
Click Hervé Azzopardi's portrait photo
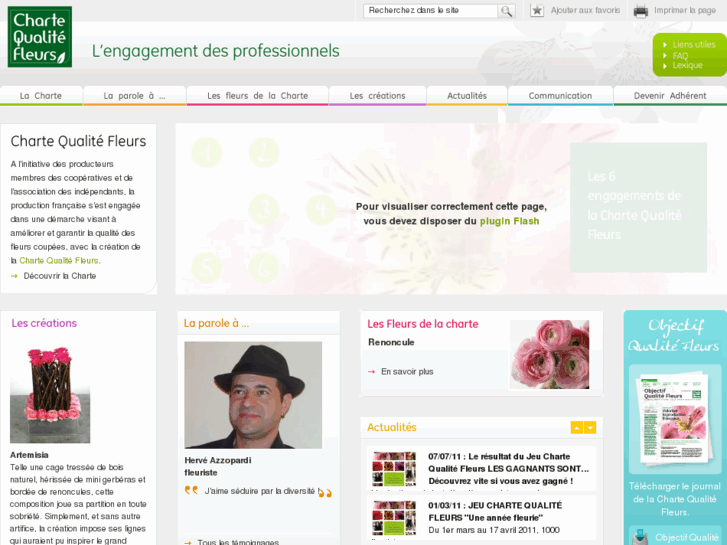[253, 395]
